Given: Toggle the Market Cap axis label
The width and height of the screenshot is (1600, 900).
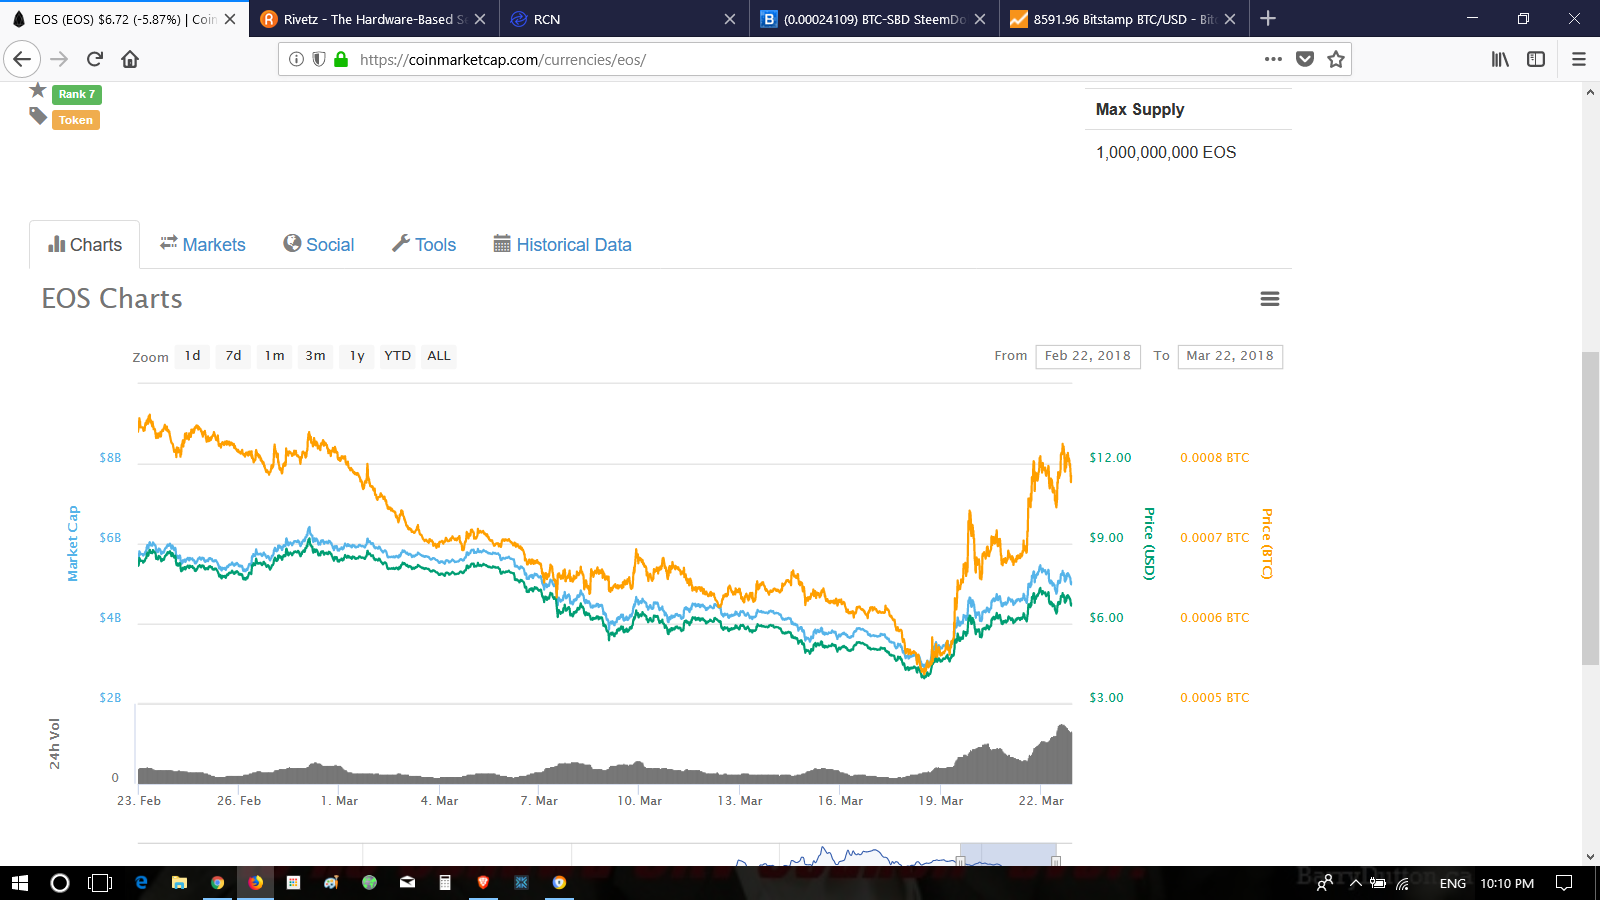Looking at the screenshot, I should 72,544.
